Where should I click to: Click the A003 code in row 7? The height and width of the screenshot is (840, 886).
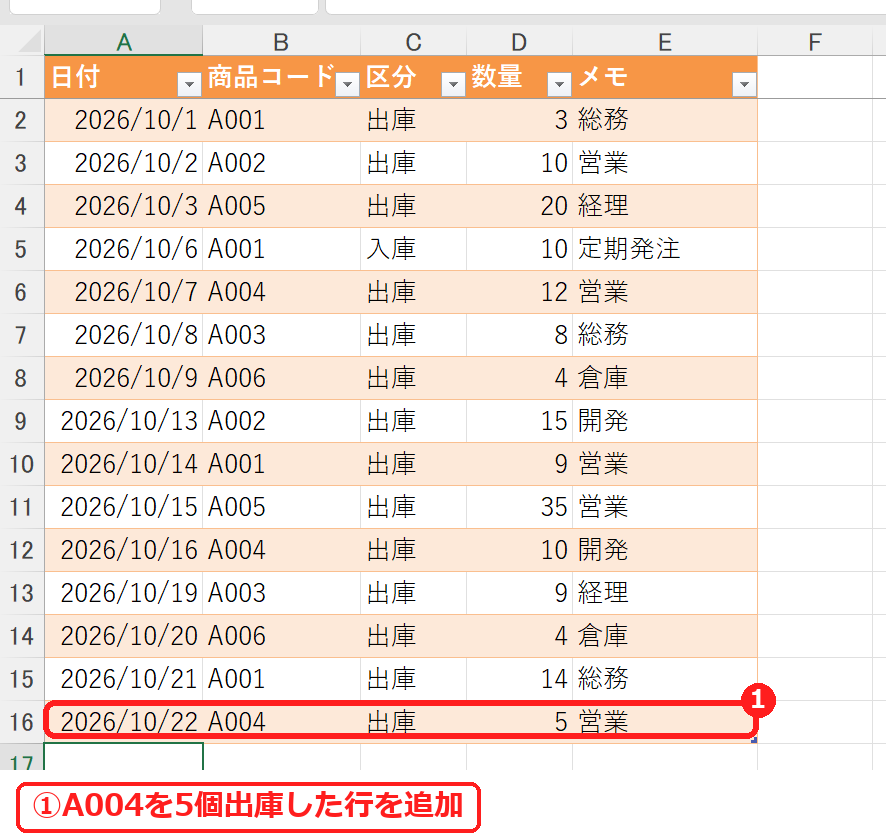[x=281, y=335]
